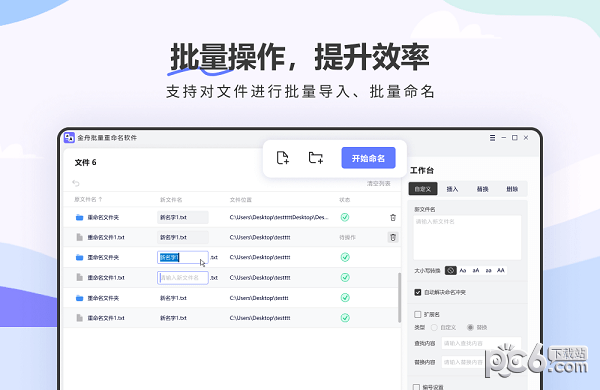Click the sort arrow beside 原文件名
This screenshot has width=600, height=390.
coord(100,199)
